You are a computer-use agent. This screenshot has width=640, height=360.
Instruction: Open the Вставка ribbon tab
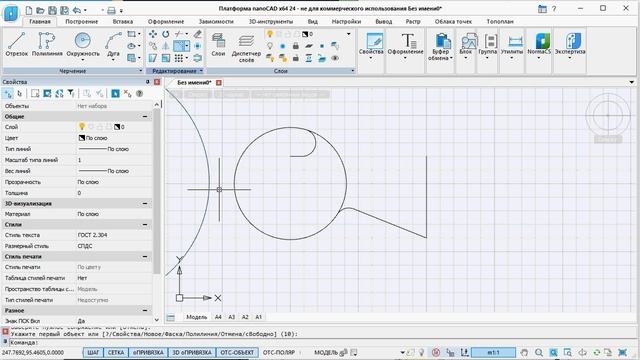[x=123, y=21]
